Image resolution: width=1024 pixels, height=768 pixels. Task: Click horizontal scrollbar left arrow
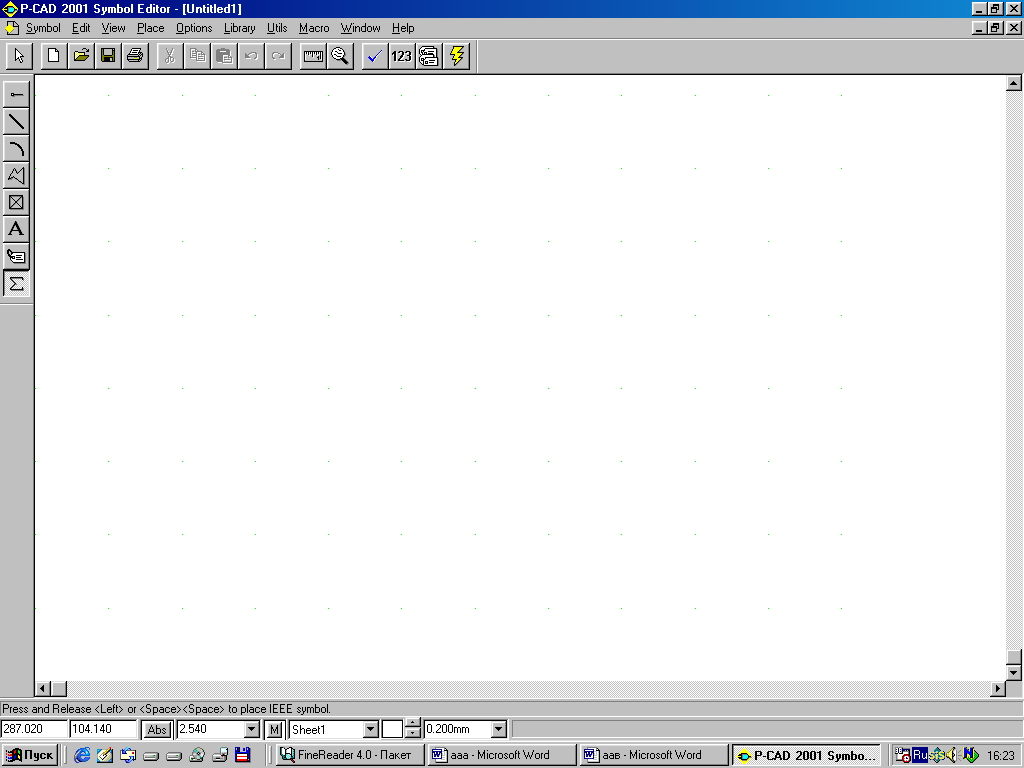point(43,688)
